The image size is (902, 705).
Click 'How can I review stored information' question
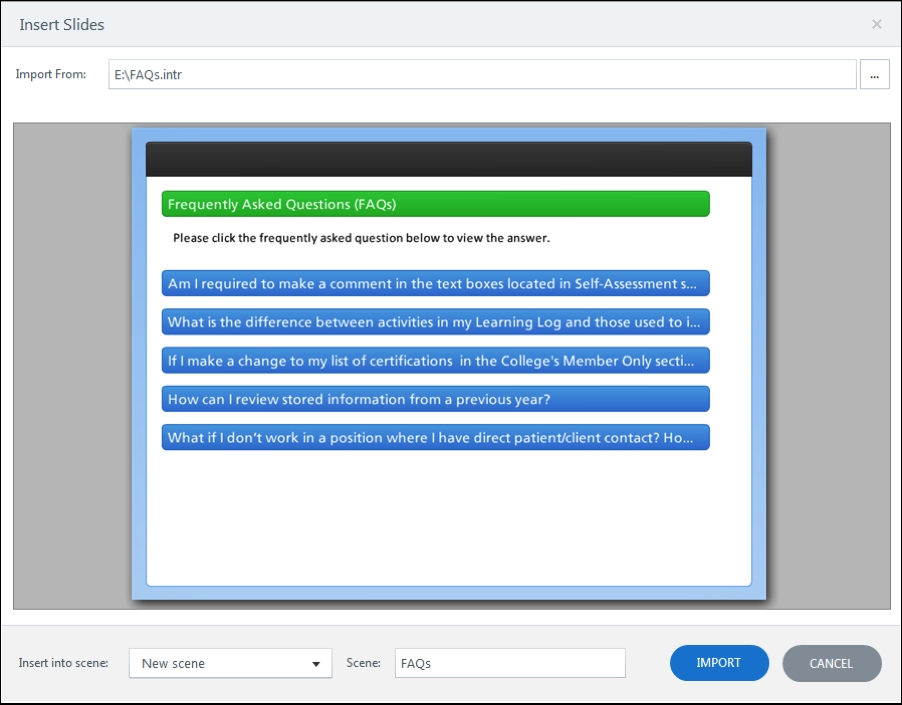[435, 399]
